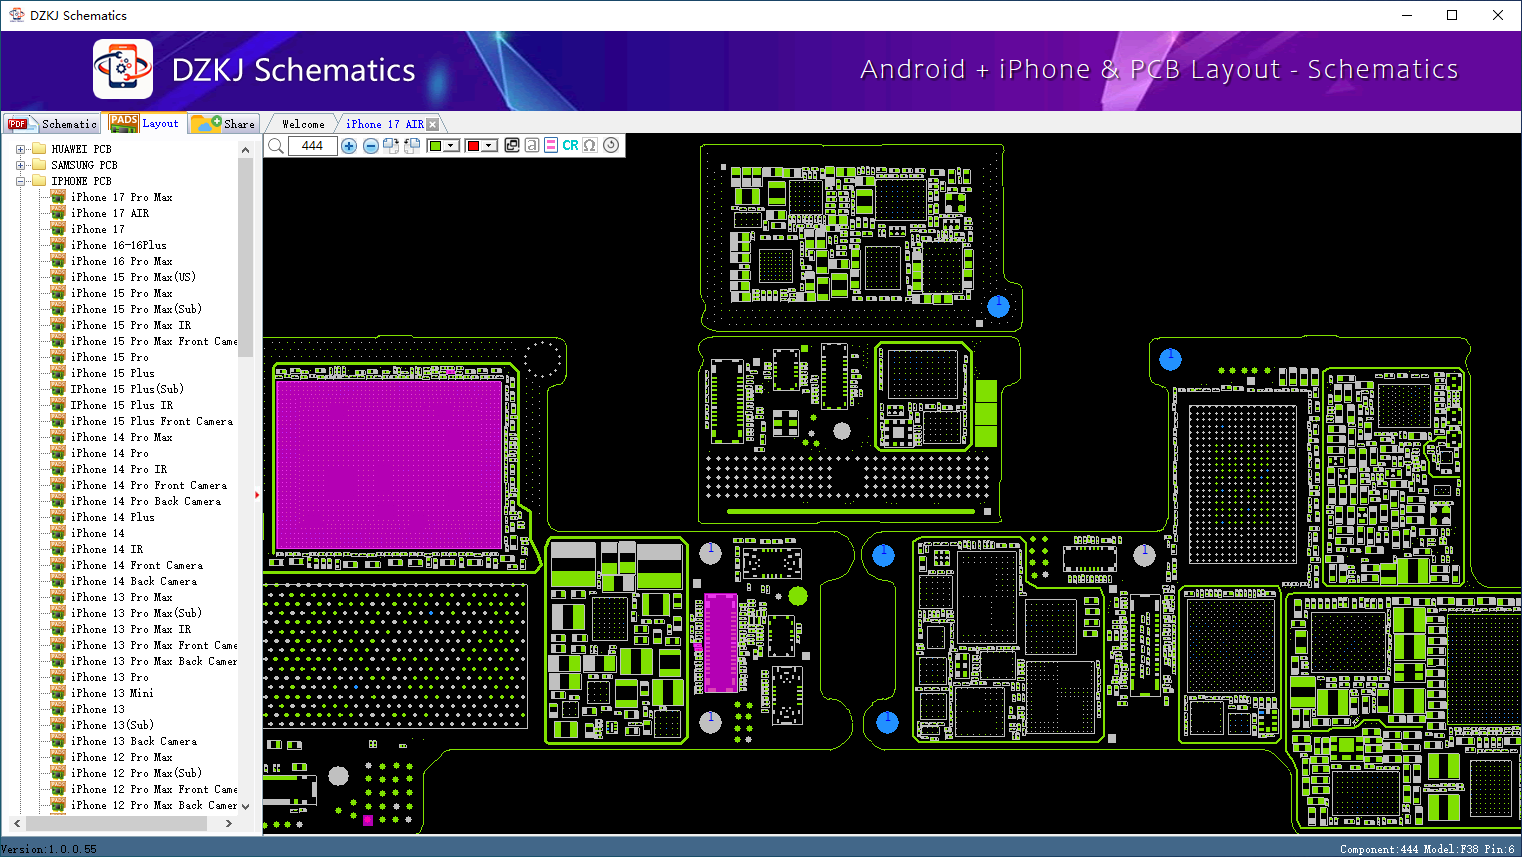Open iPhone 14 Pro Max layout
This screenshot has height=857, width=1522.
click(x=122, y=437)
